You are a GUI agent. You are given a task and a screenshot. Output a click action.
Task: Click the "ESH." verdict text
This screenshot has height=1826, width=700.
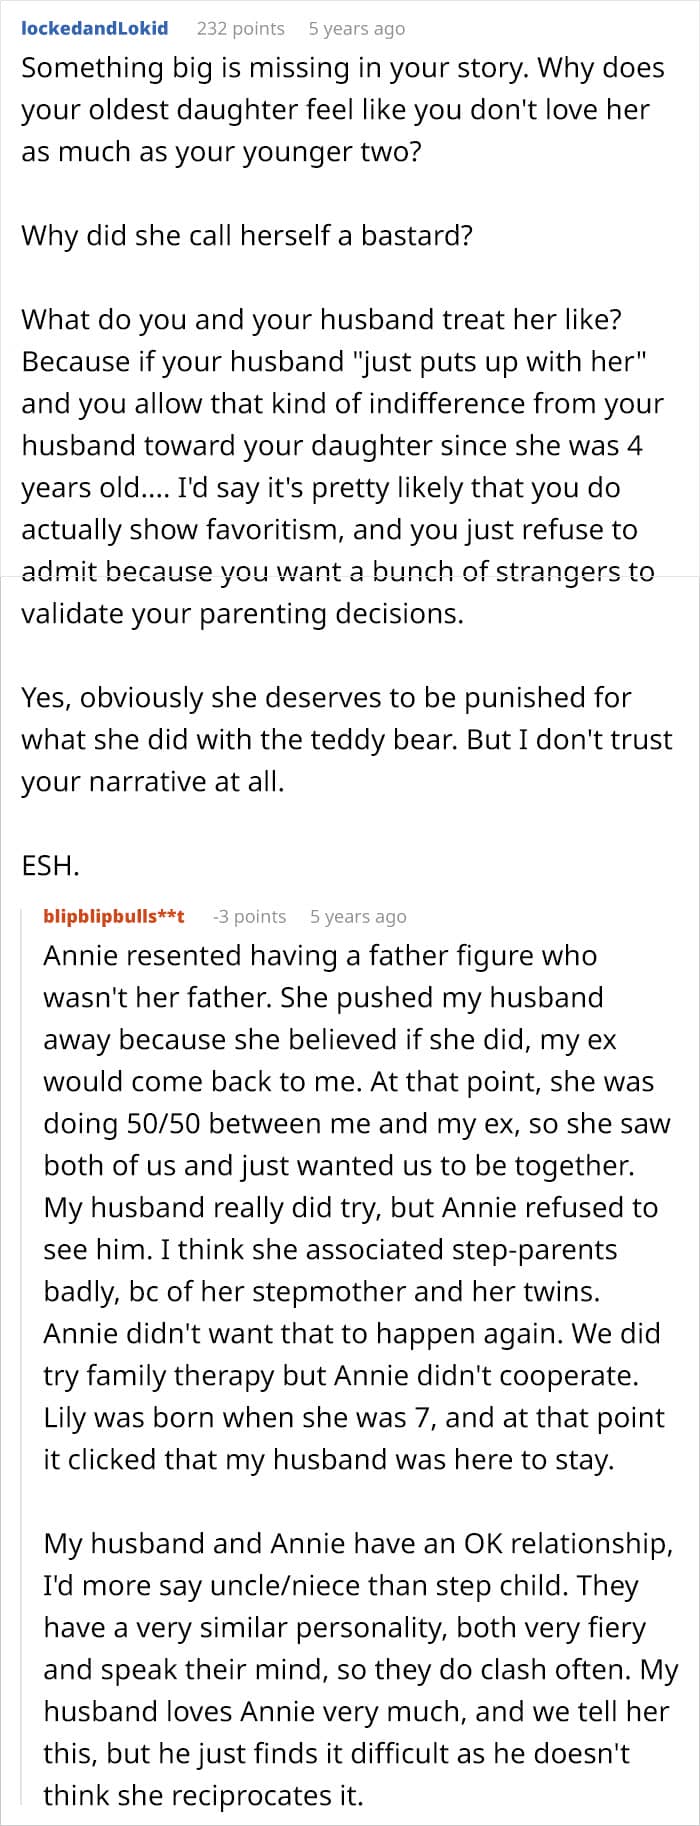tap(50, 865)
